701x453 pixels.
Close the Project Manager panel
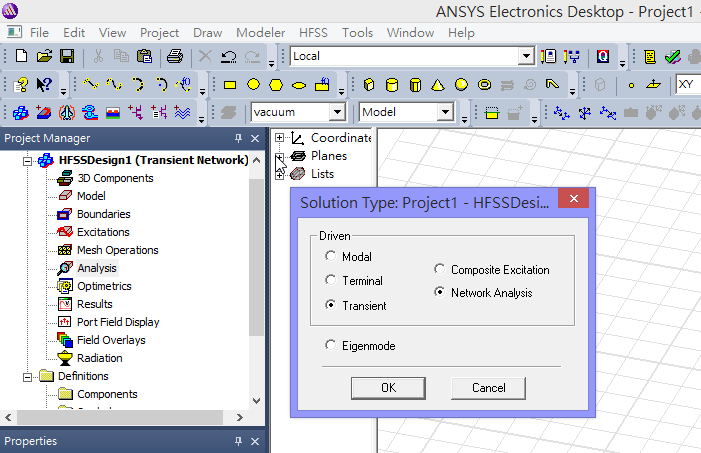pyautogui.click(x=255, y=139)
